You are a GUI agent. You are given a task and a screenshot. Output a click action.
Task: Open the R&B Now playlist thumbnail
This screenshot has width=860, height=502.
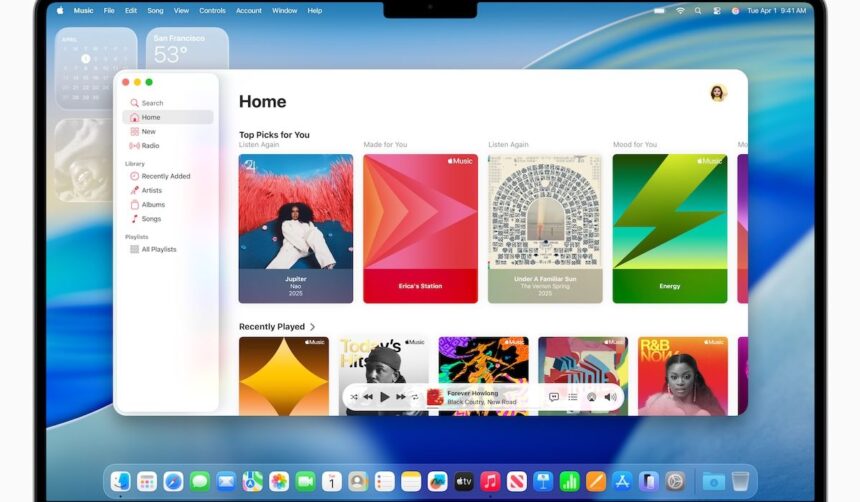pyautogui.click(x=683, y=376)
